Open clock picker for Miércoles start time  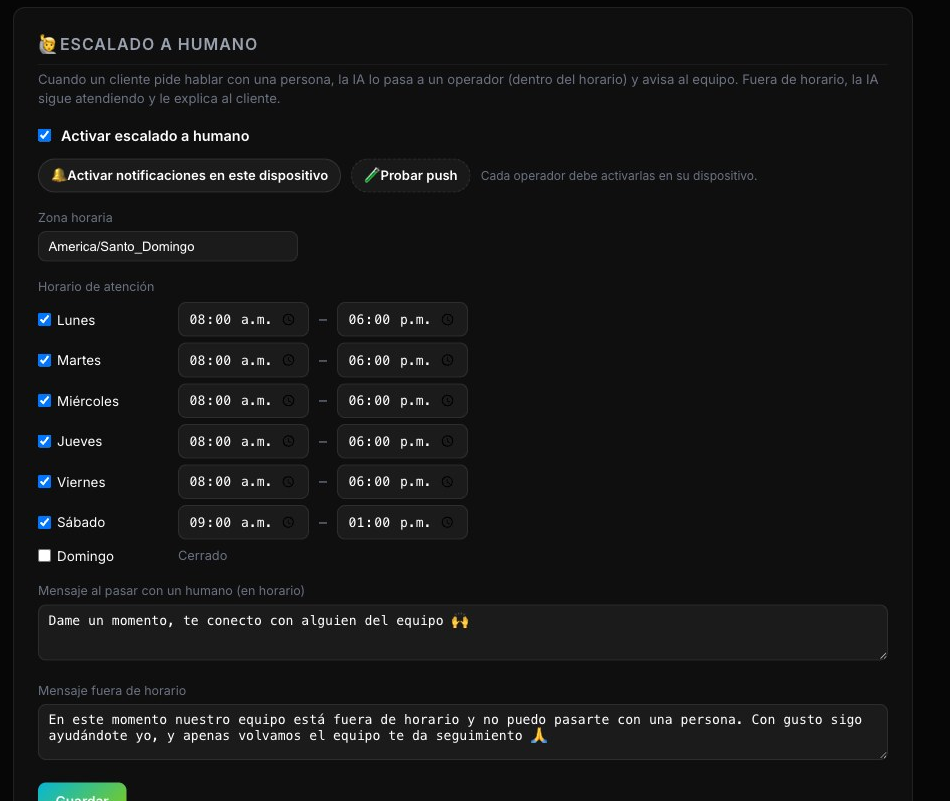pyautogui.click(x=288, y=400)
